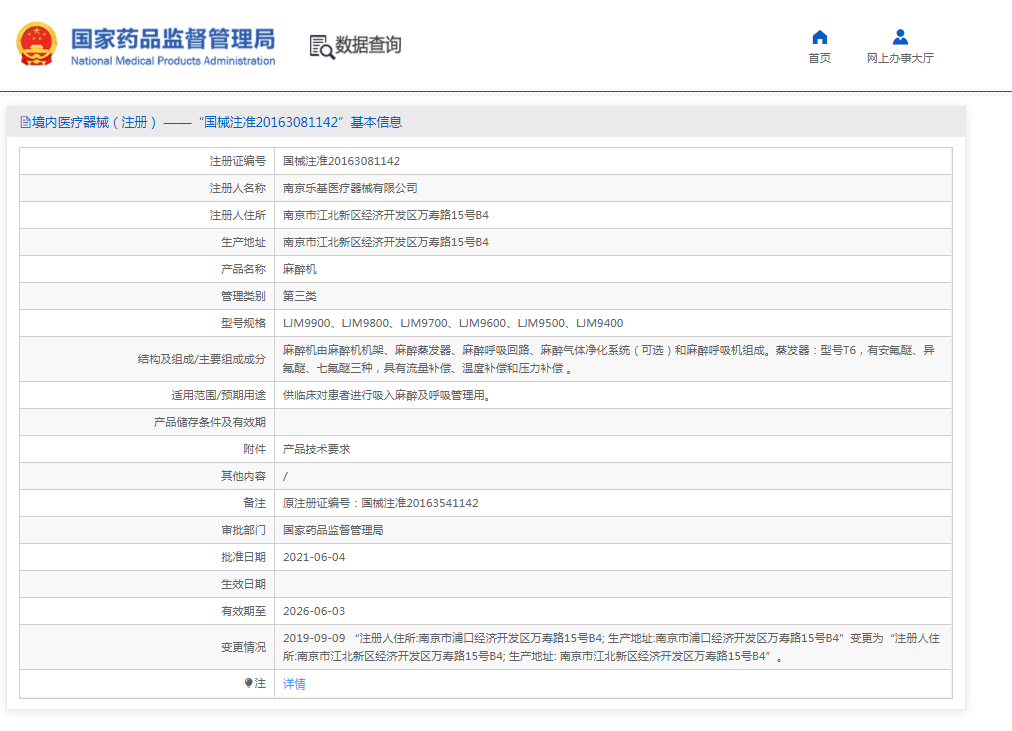Image resolution: width=1012 pixels, height=731 pixels.
Task: Click the expiry date 2026-06-03
Action: click(x=314, y=611)
